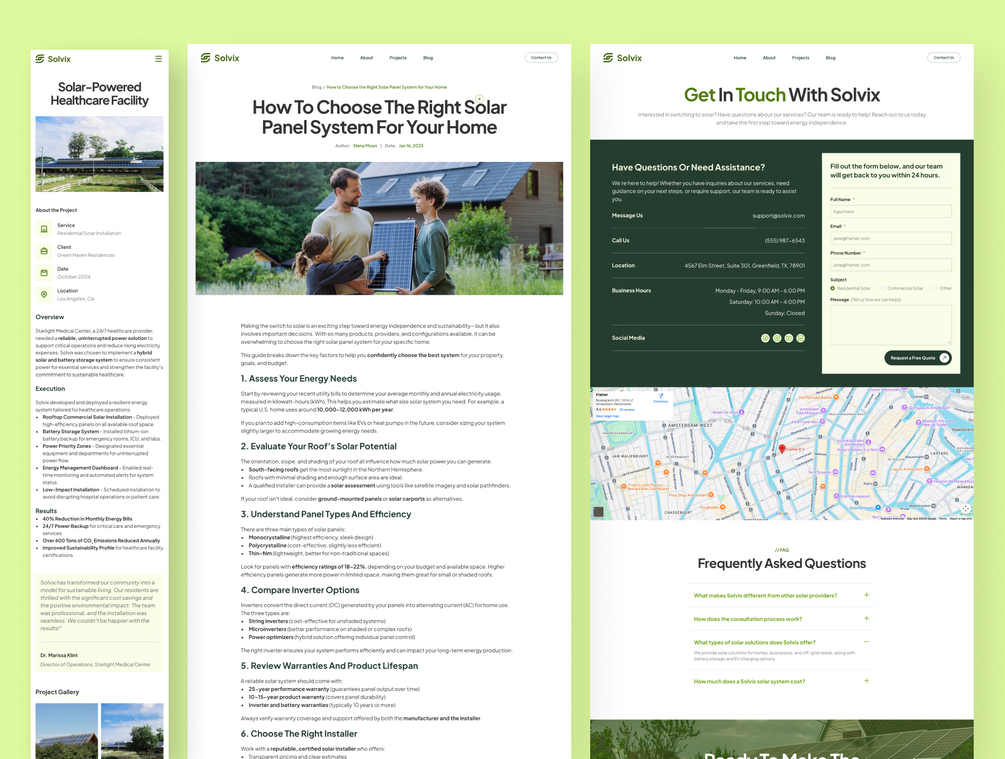
Task: Click the second Project Gallery thumbnail
Action: pos(132,731)
